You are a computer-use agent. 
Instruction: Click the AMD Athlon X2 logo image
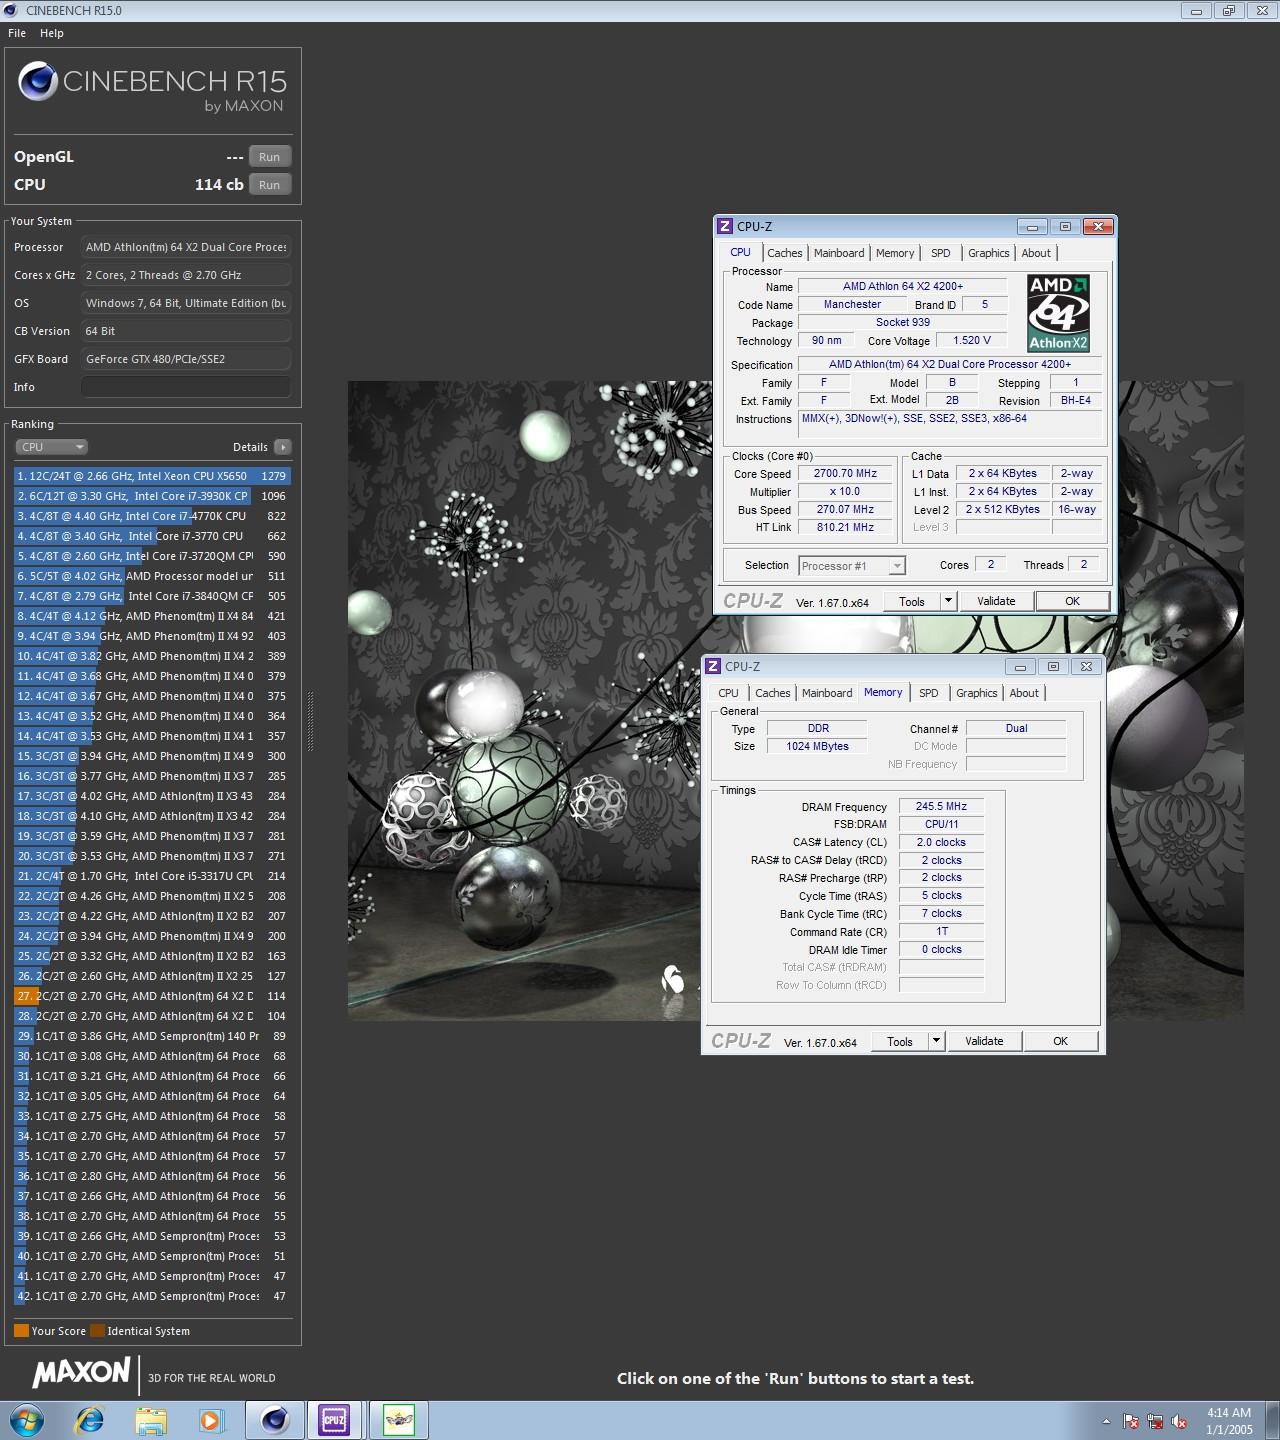(x=1058, y=313)
